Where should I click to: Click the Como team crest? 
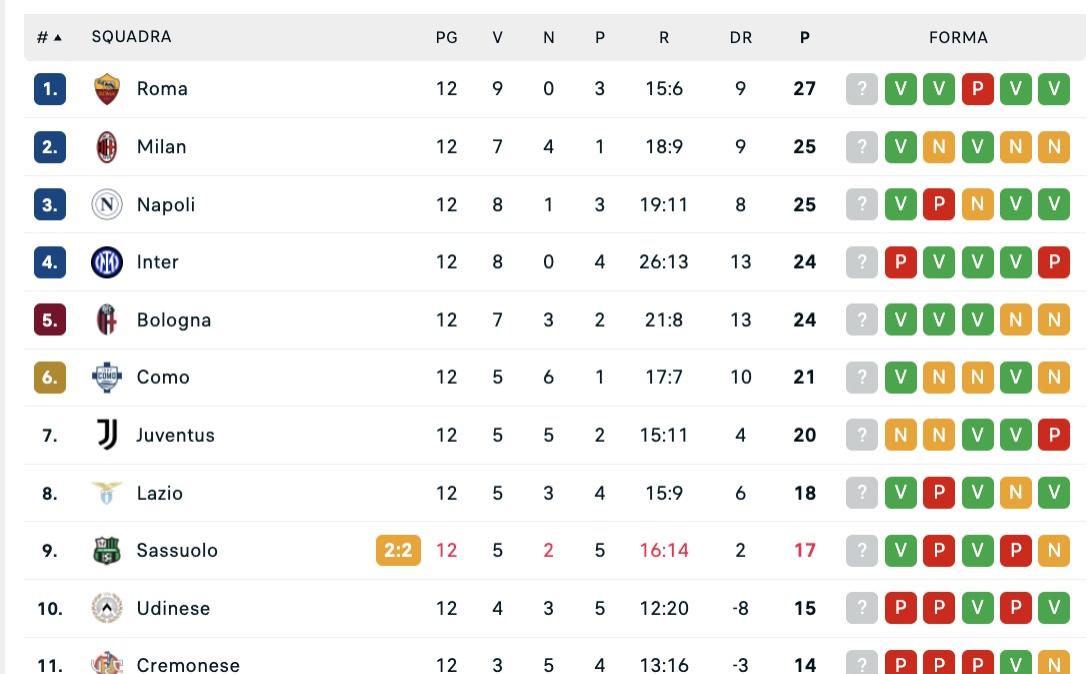[x=107, y=377]
